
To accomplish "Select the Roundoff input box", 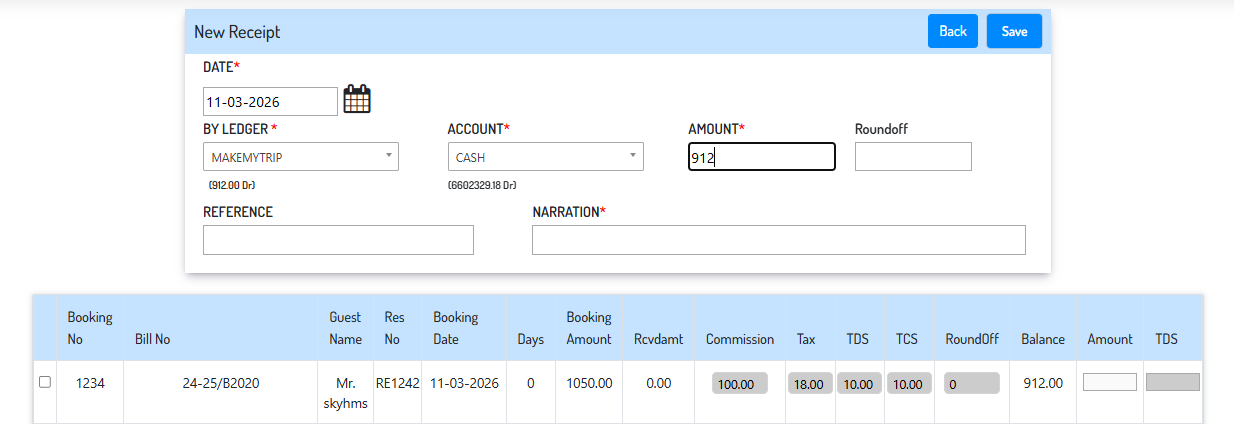I will point(913,157).
